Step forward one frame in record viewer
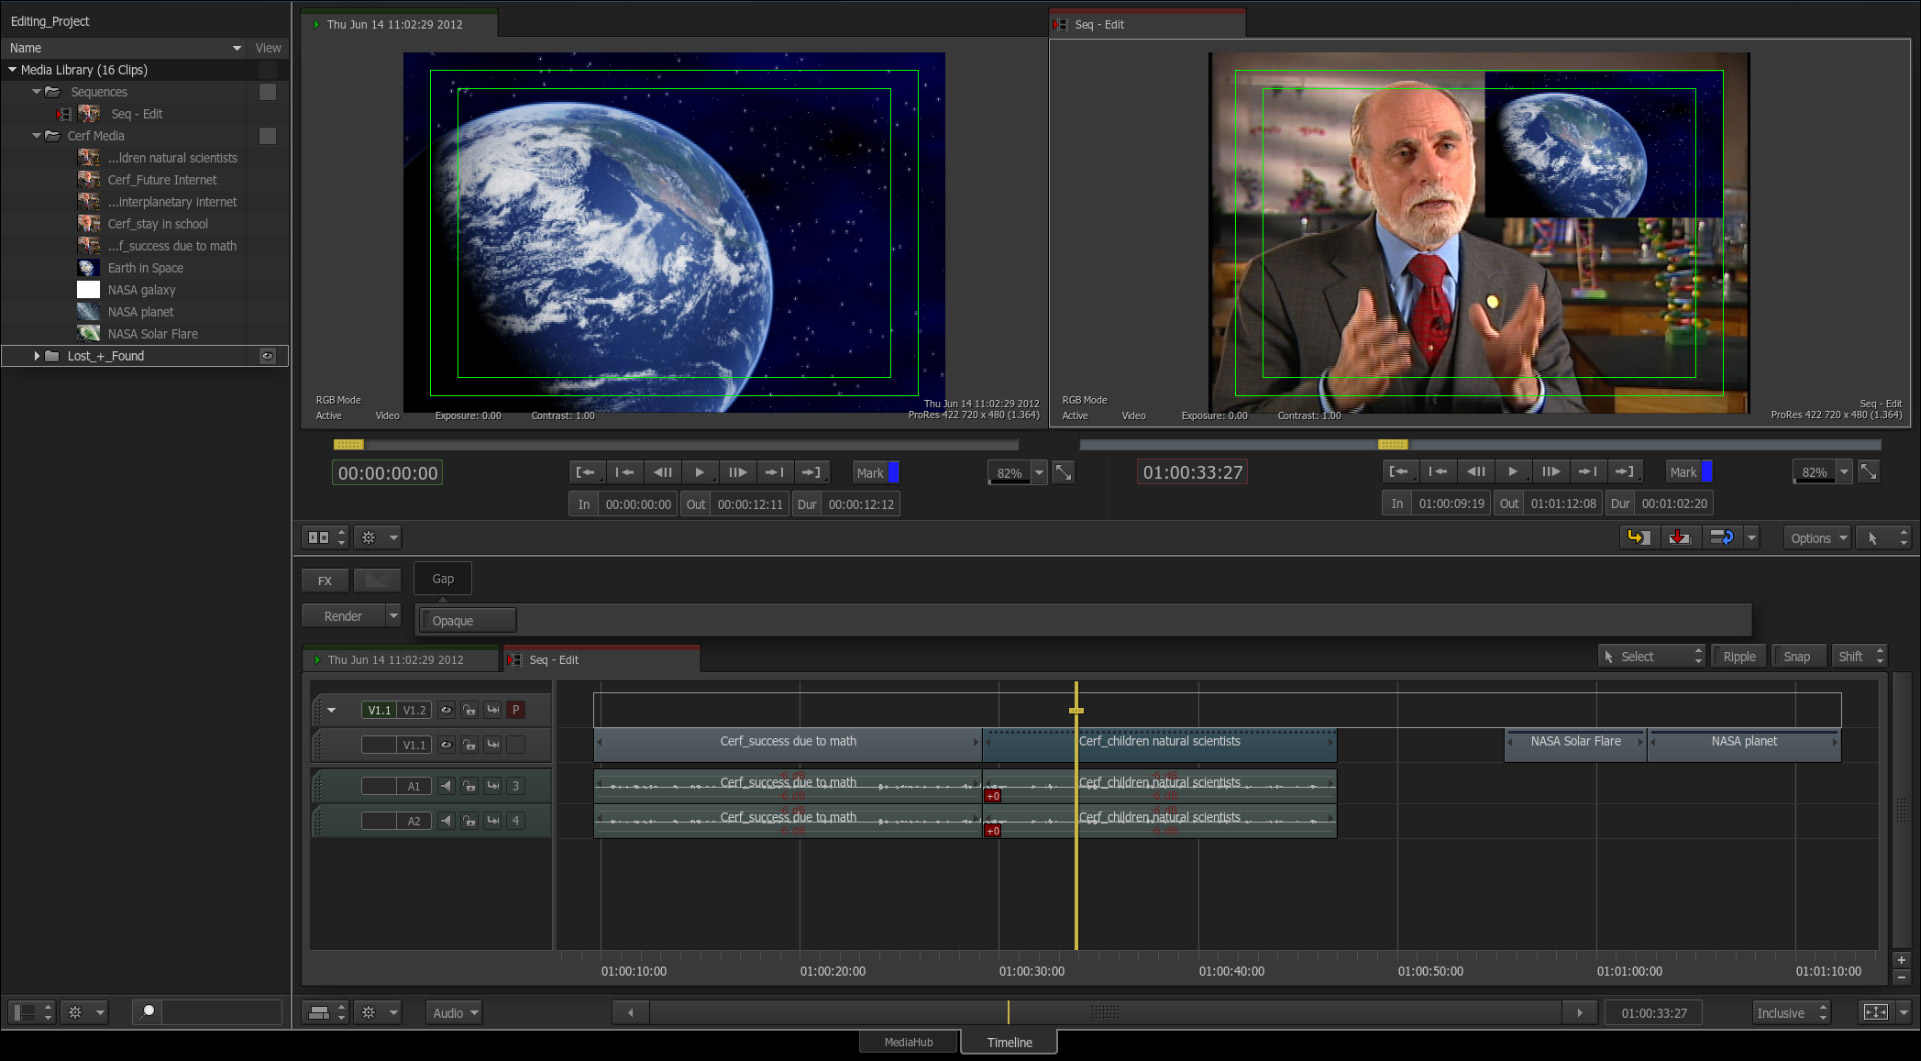 (x=1550, y=471)
